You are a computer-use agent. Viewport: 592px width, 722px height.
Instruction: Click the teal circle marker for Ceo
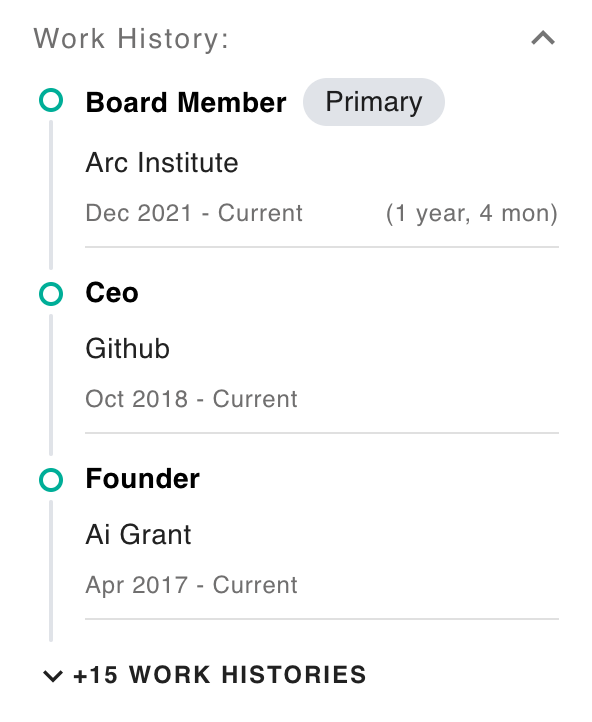(x=51, y=294)
